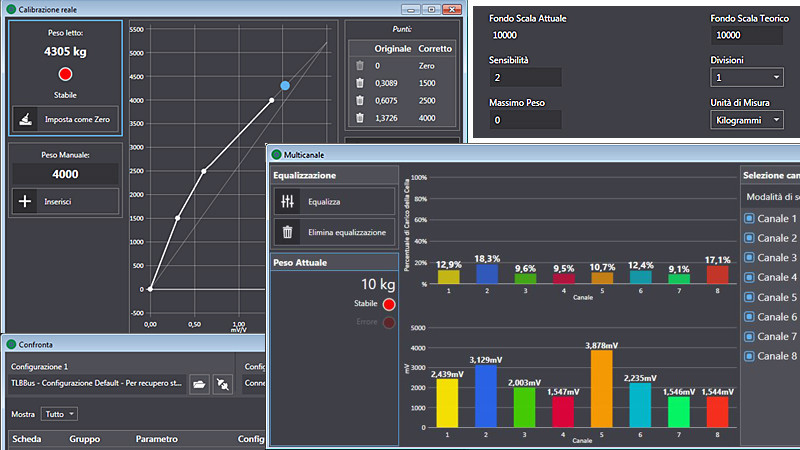Uncheck the Canale 4 checkbox
Screen dimensions: 800x450
[749, 277]
